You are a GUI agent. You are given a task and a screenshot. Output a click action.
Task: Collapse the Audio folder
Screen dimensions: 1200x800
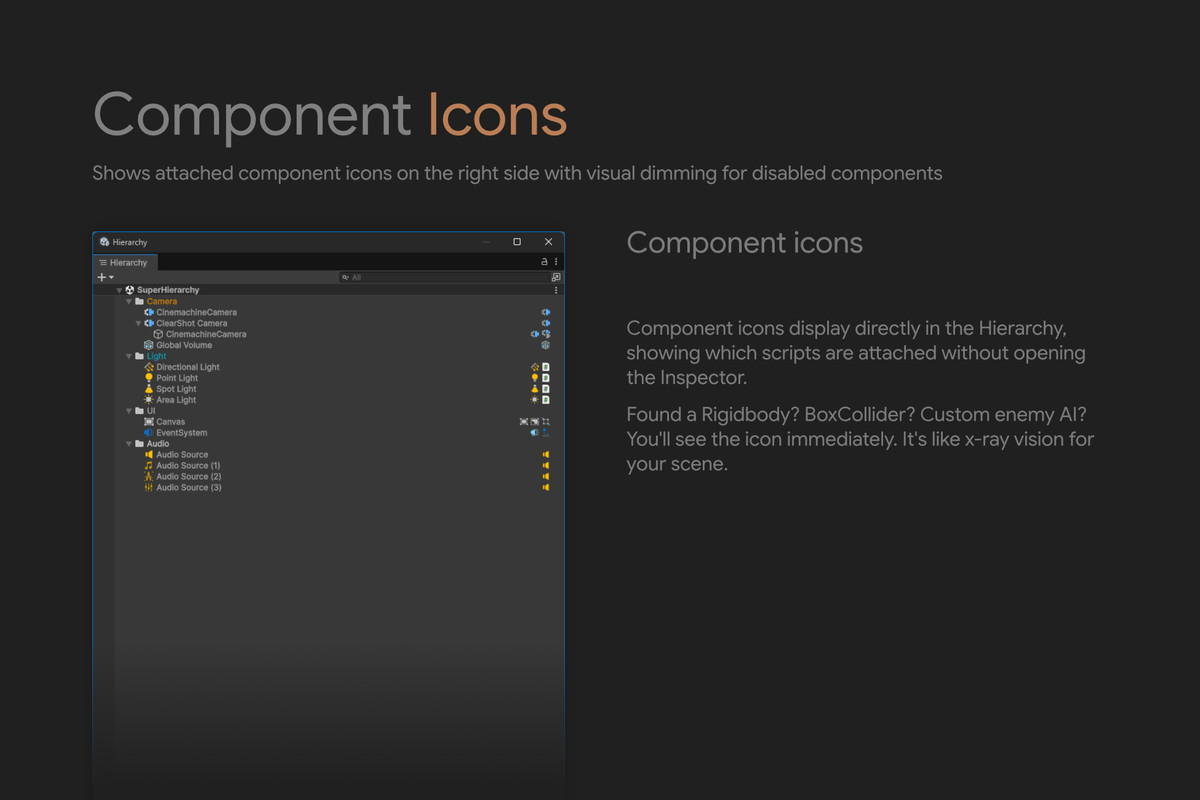[128, 444]
